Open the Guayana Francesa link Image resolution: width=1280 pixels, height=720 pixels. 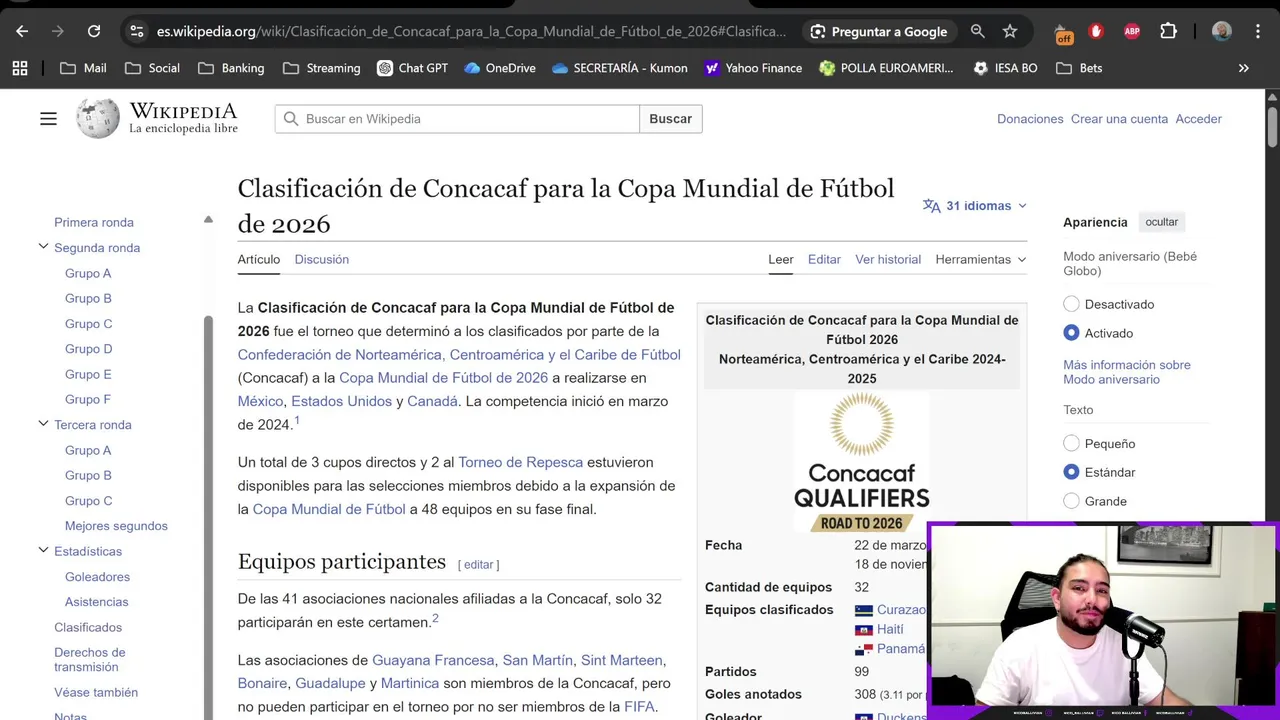pyautogui.click(x=433, y=660)
